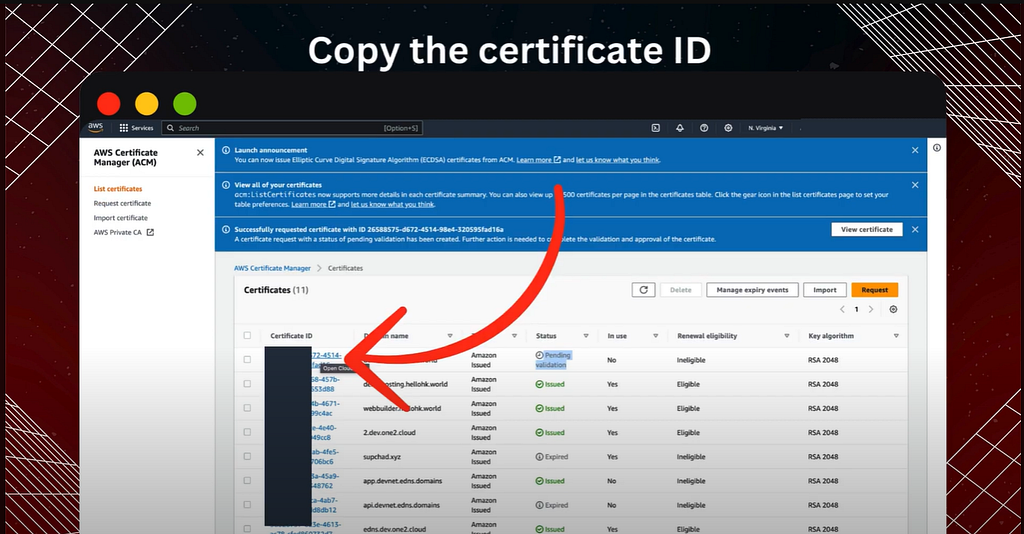Open table preferences gear icon
1024x534 pixels.
pyautogui.click(x=893, y=309)
